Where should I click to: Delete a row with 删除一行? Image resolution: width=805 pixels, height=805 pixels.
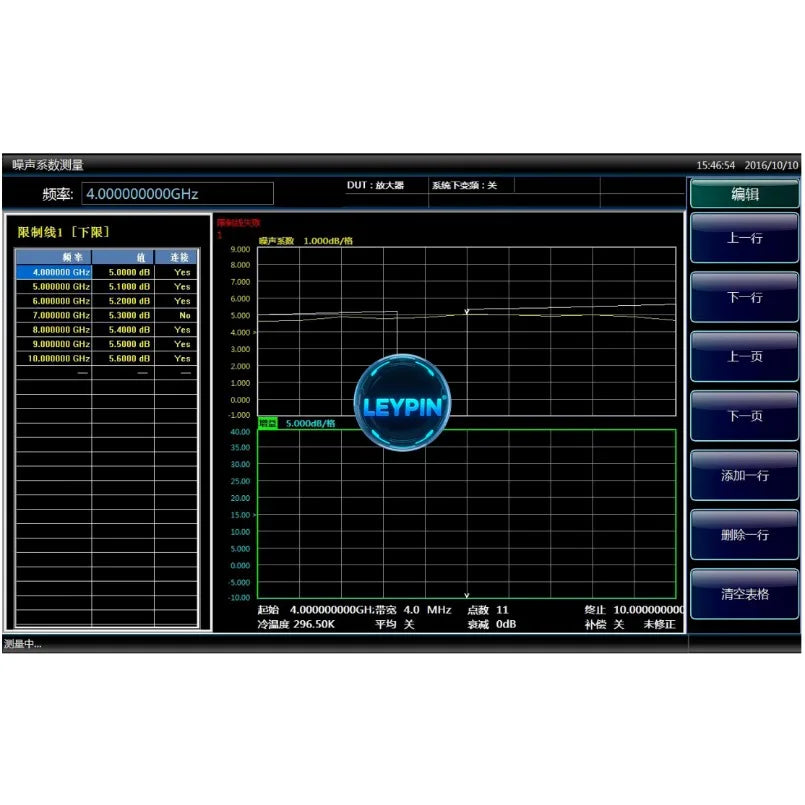click(744, 535)
